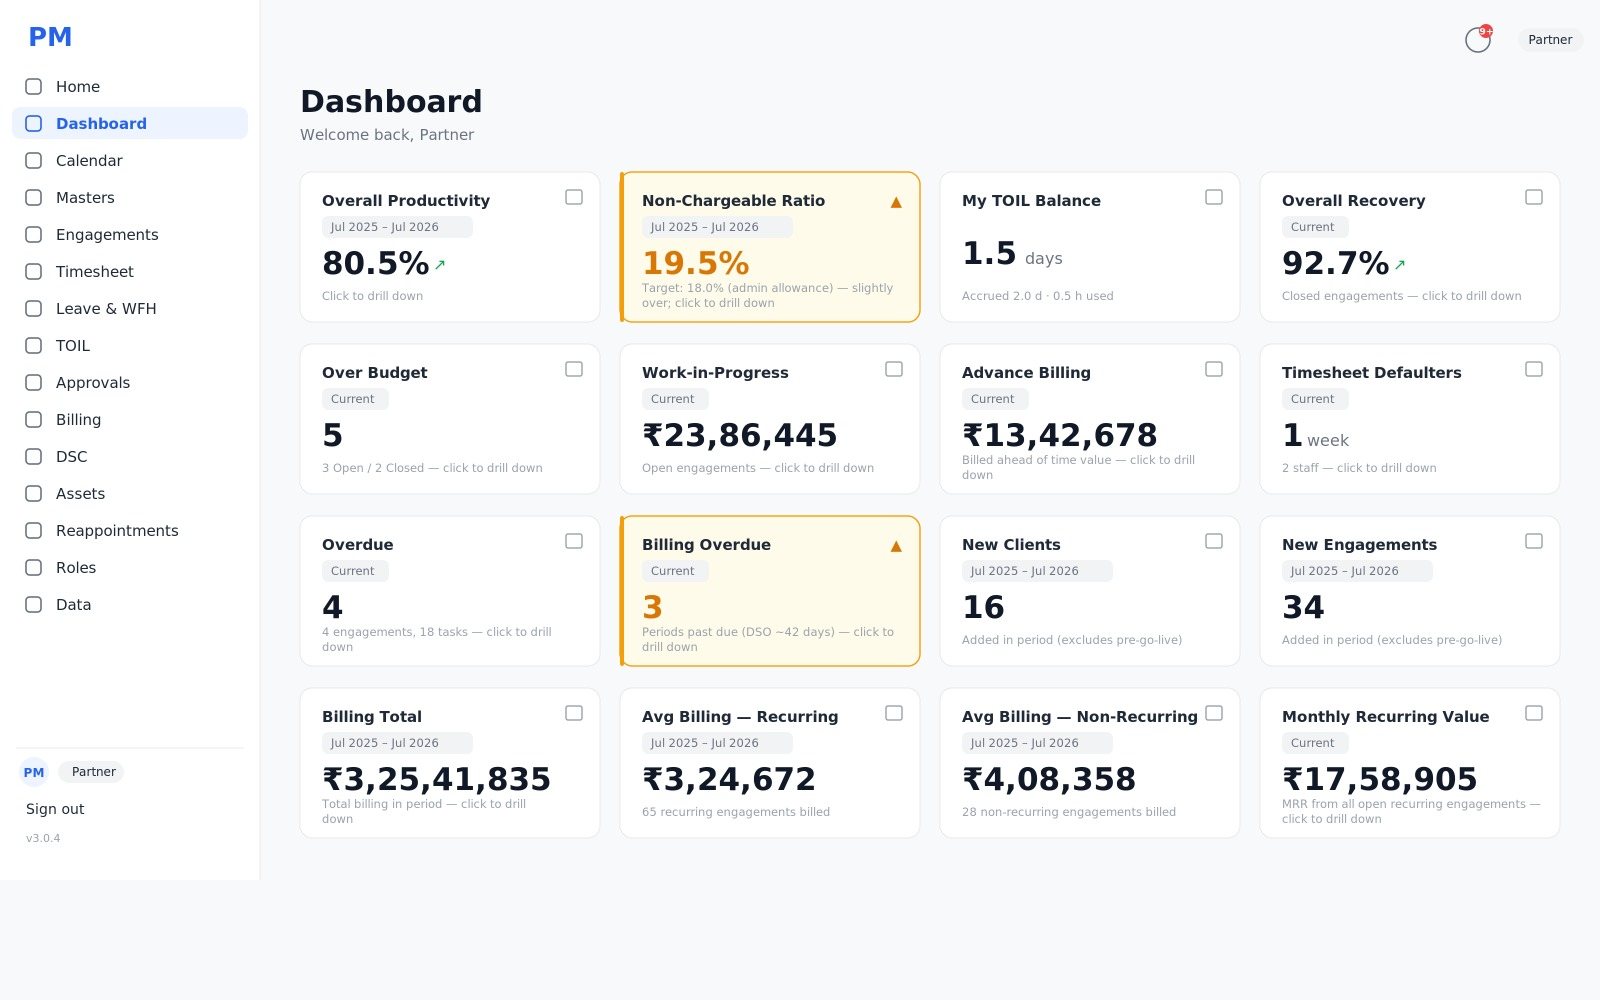
Task: Click the 19.5% value to drill down
Action: [x=695, y=263]
